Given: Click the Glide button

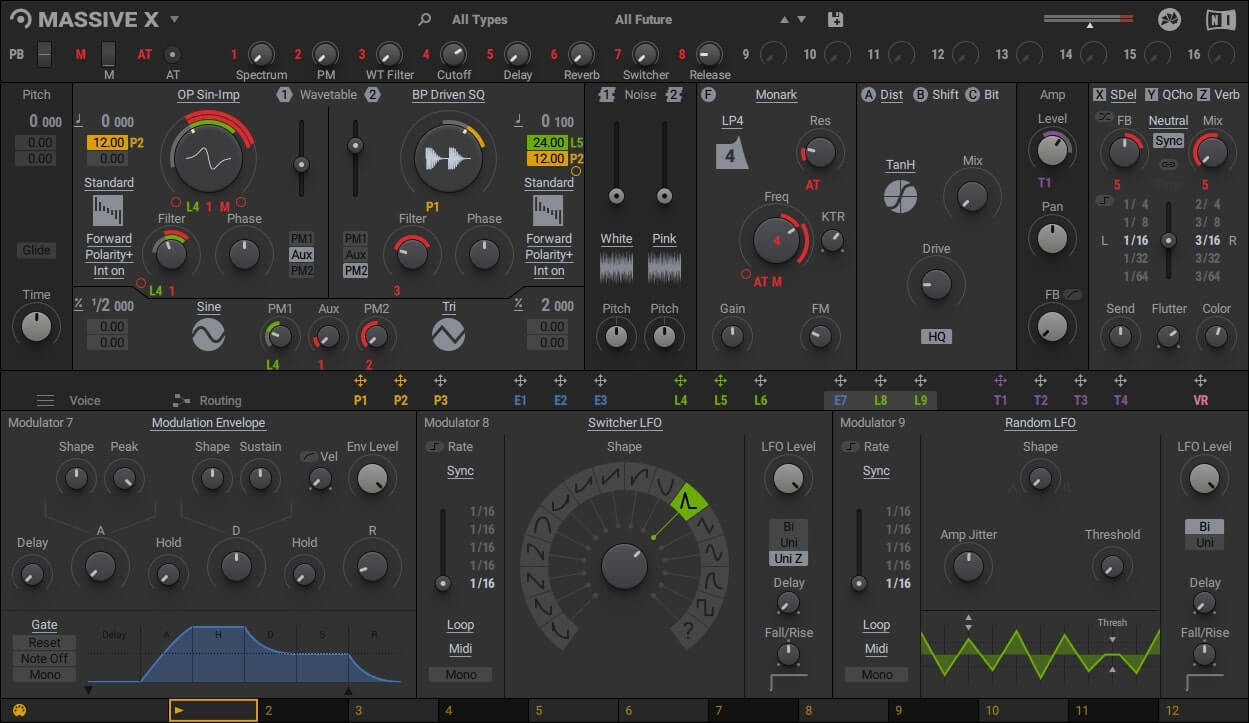Looking at the screenshot, I should pos(35,249).
